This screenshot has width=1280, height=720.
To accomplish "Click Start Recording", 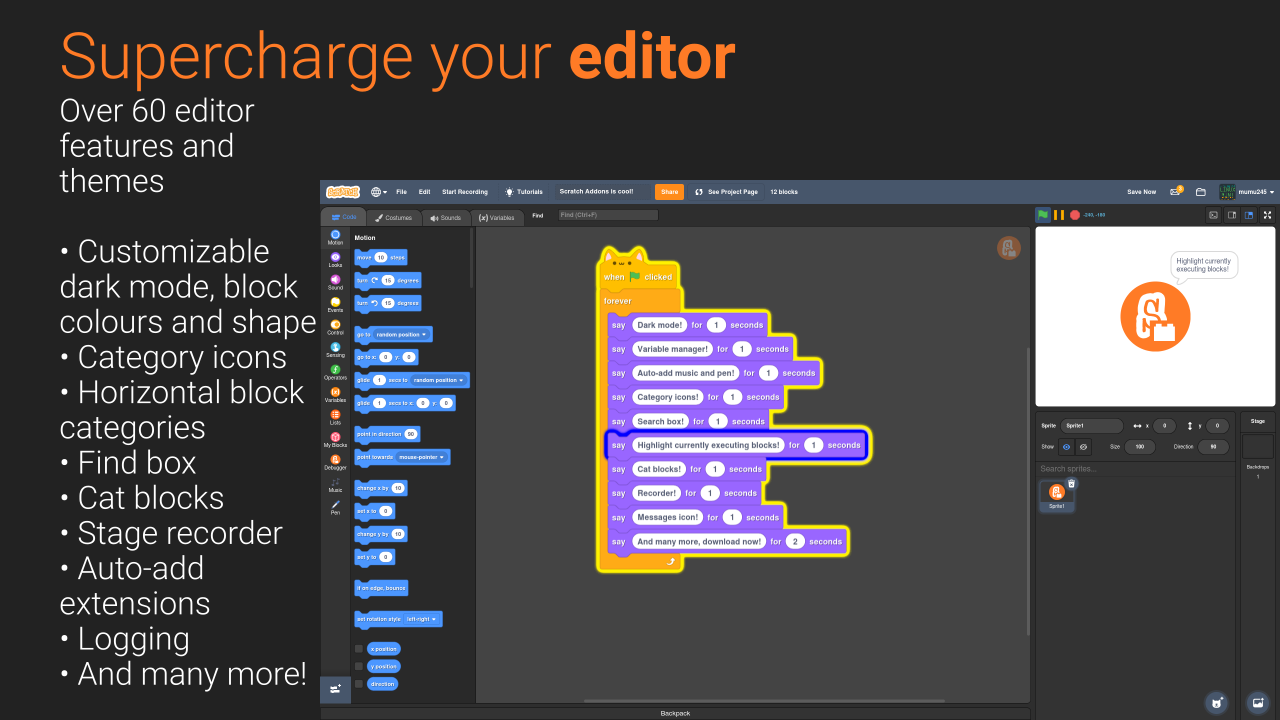I will [465, 192].
